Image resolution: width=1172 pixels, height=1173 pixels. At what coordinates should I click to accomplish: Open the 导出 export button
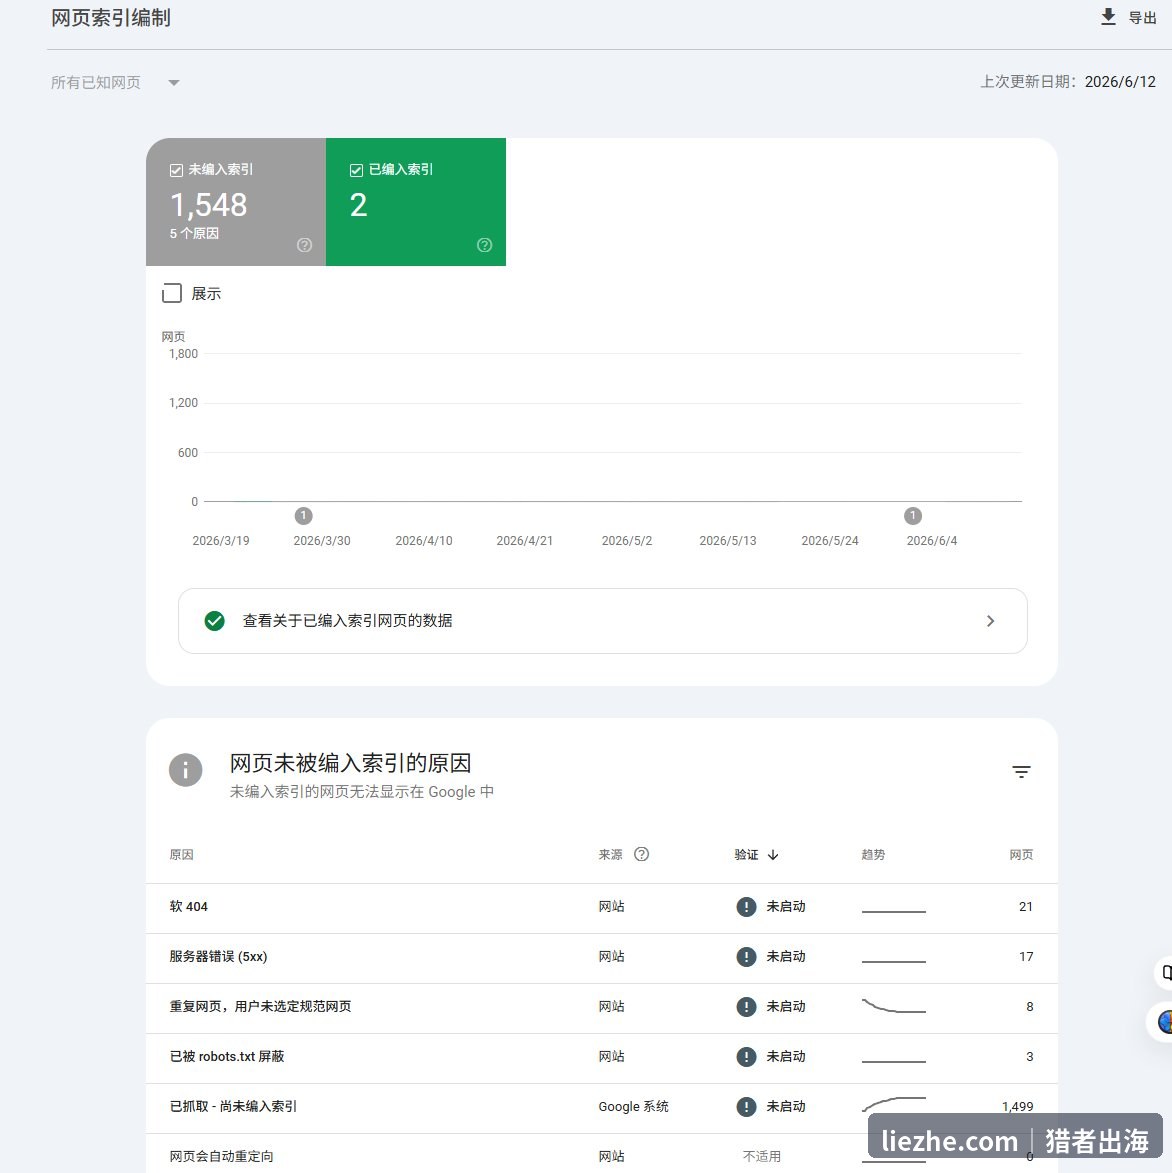point(1129,17)
